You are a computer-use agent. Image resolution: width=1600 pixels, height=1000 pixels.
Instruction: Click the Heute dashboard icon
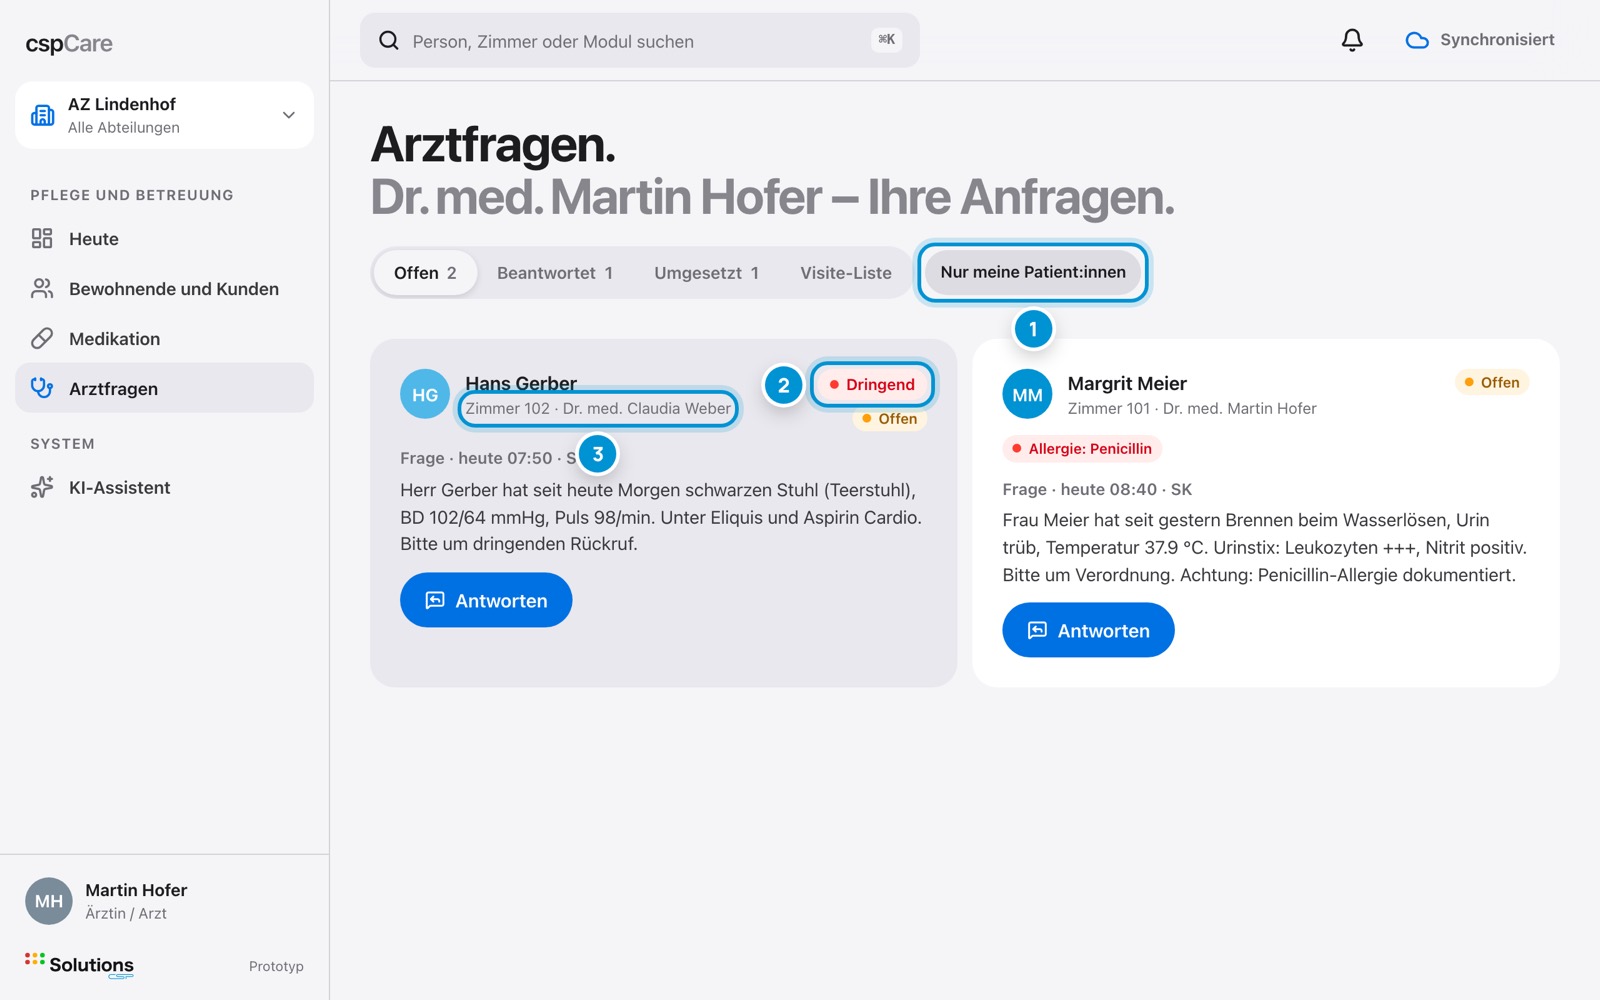[x=42, y=238]
